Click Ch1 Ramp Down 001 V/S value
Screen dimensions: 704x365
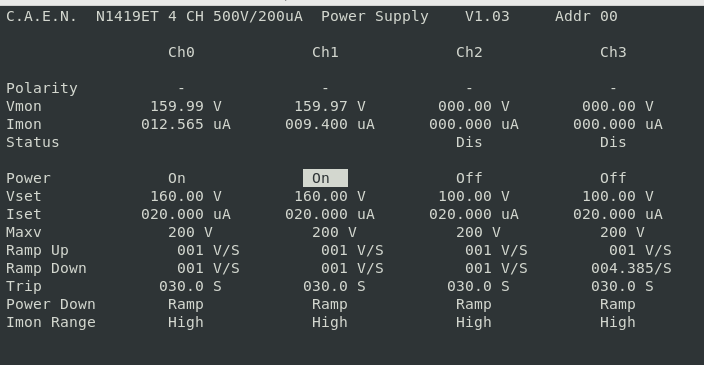coord(352,268)
